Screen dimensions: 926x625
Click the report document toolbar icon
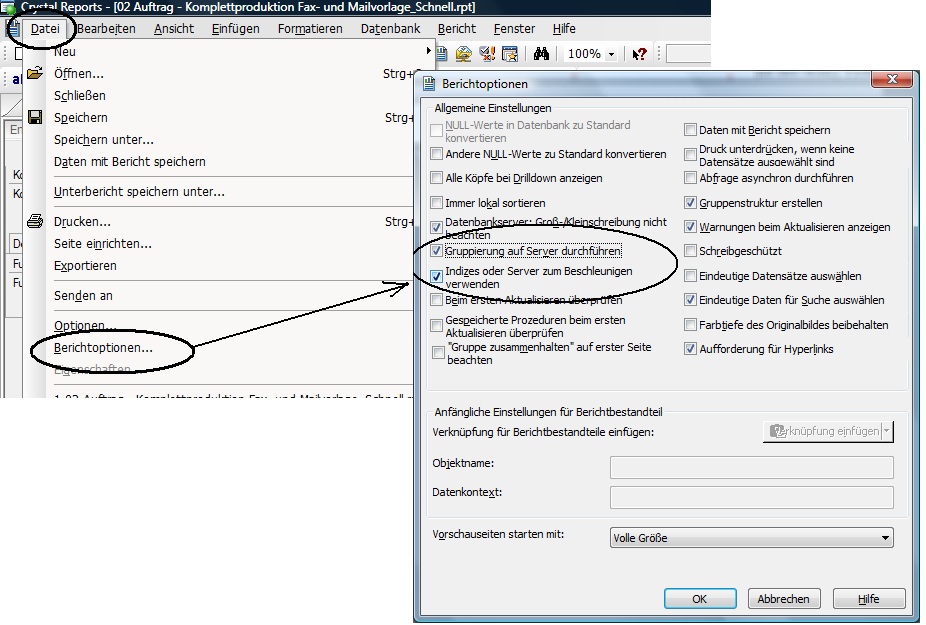(442, 54)
